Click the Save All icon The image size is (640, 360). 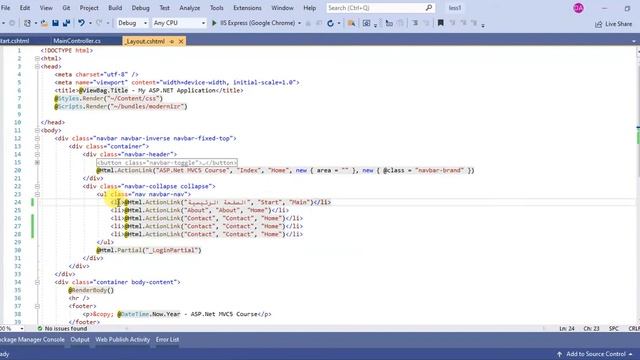[x=66, y=23]
